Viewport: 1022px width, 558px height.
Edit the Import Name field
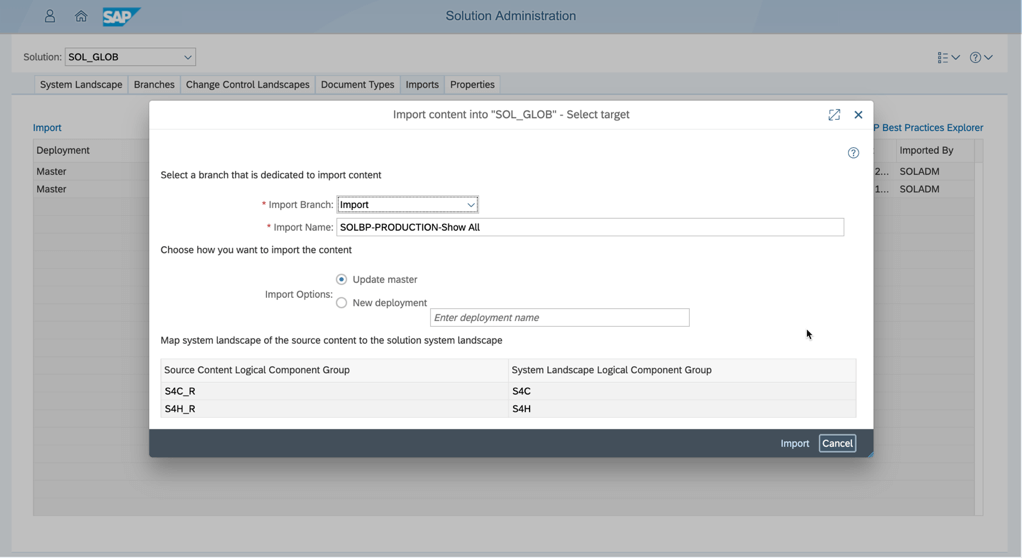pos(590,227)
